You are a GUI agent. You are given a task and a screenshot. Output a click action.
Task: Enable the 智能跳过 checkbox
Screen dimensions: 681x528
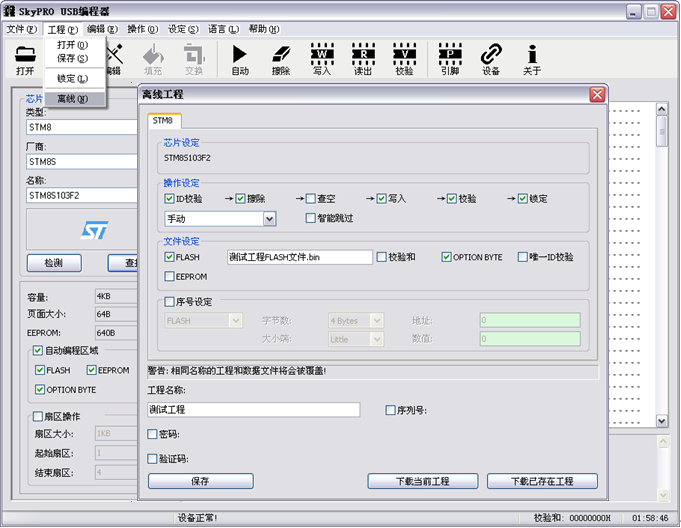311,218
